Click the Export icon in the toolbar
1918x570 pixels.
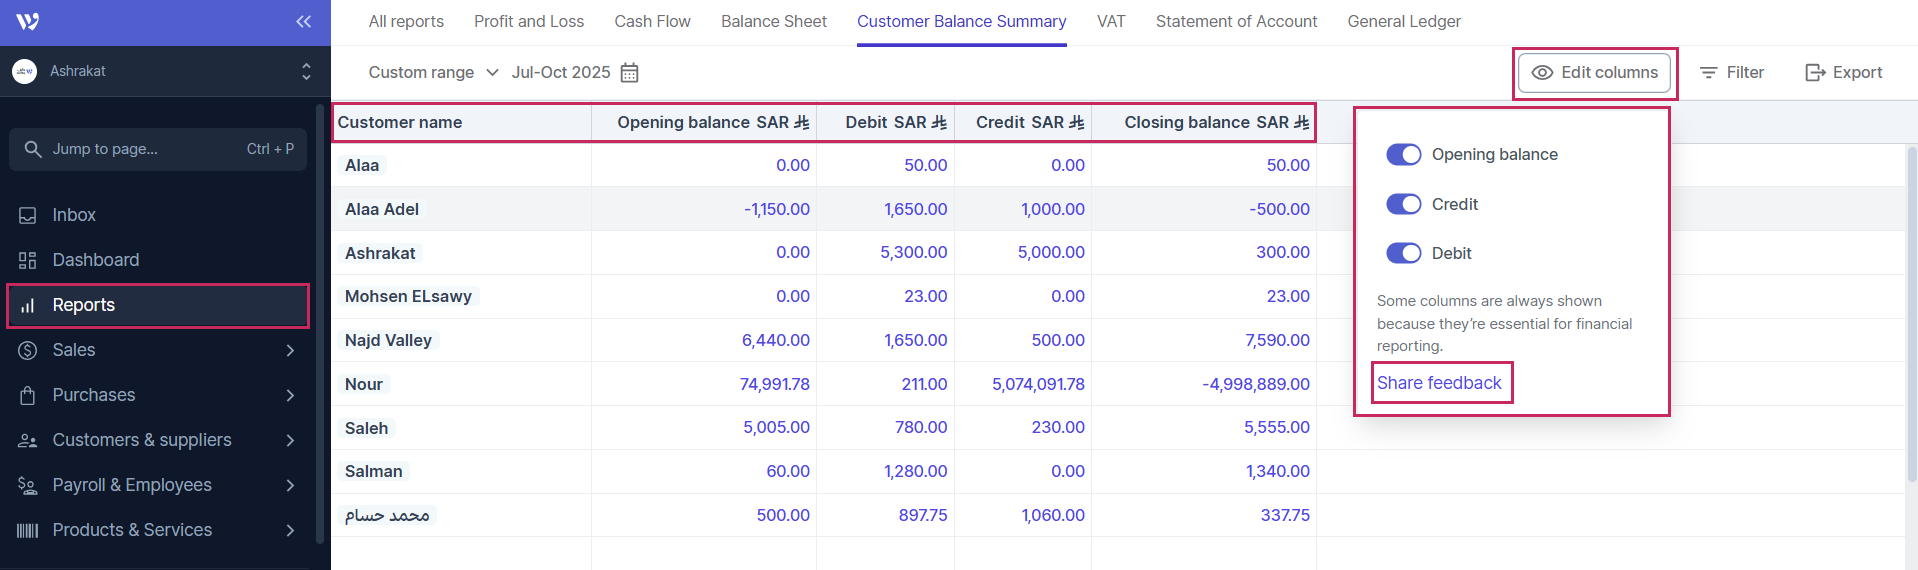(1814, 73)
